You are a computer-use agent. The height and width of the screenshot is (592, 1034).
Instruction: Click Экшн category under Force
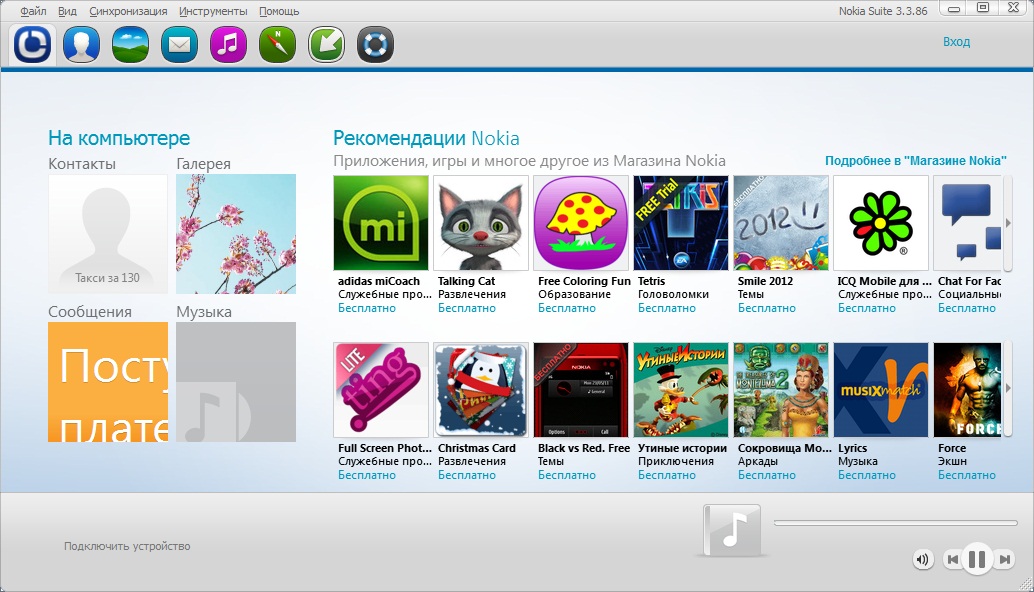click(952, 461)
